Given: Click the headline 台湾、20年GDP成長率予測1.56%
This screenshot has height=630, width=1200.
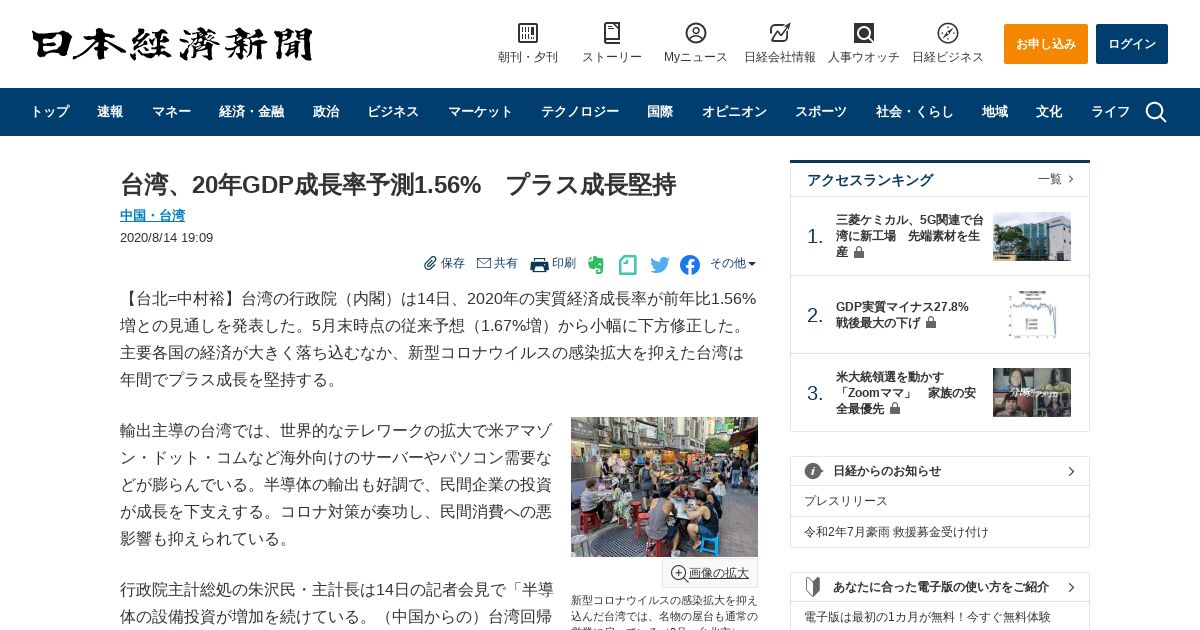Looking at the screenshot, I should coord(398,185).
